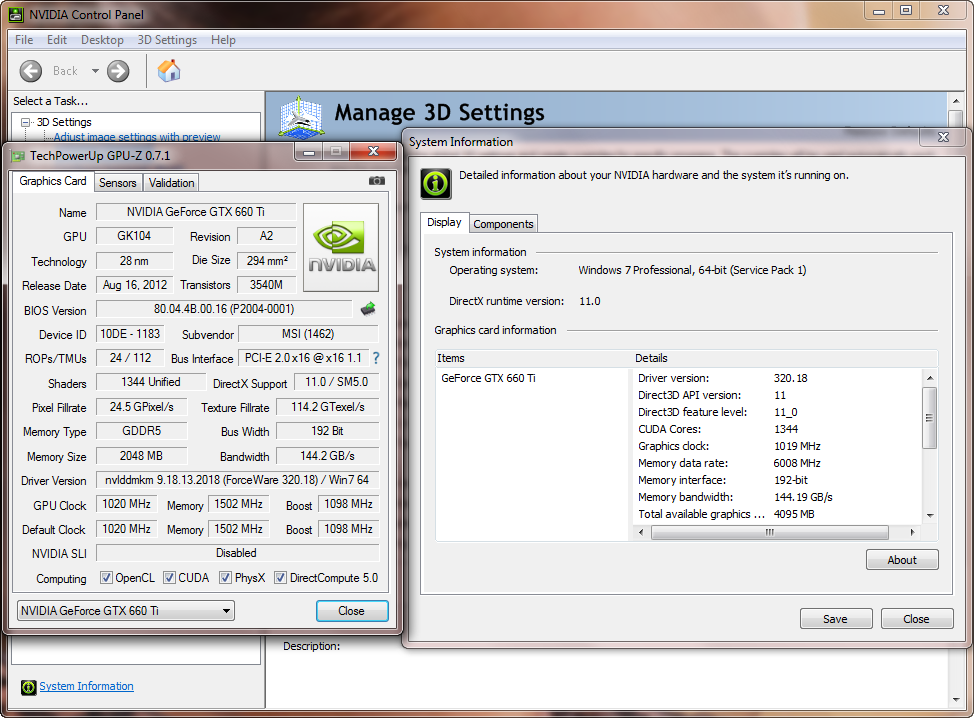Click the NVIDIA logo in GPU-Z
The width and height of the screenshot is (974, 718).
tap(341, 248)
